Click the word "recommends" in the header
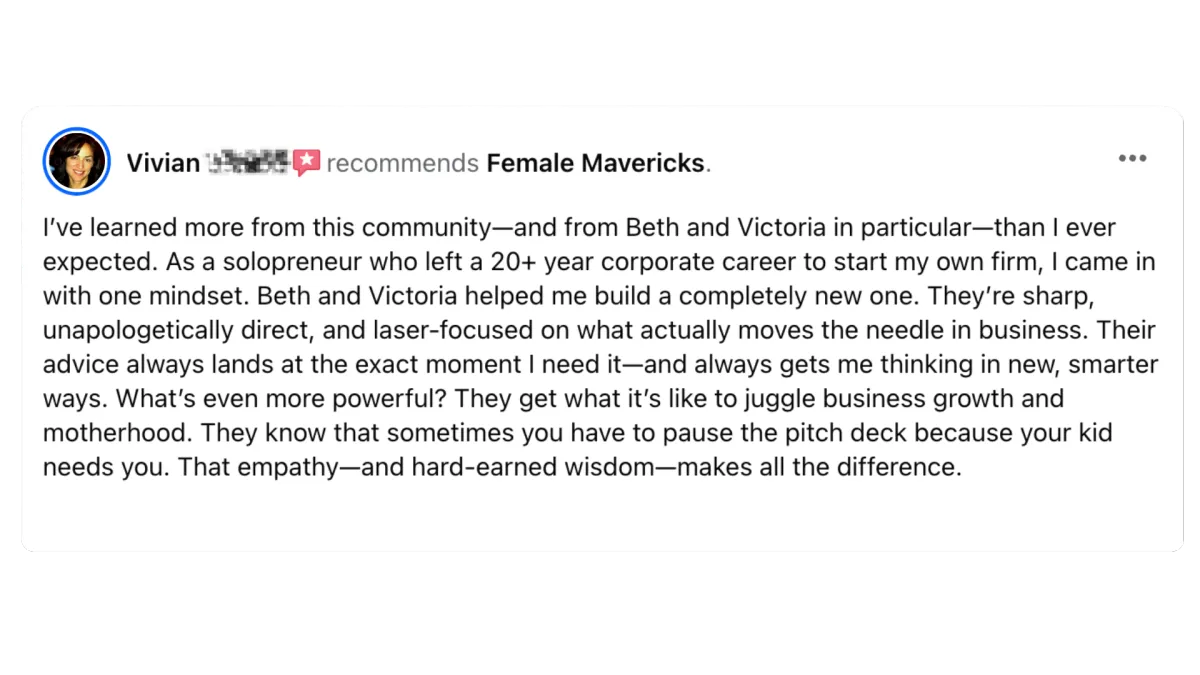Screen dimensions: 1200x675 tap(402, 163)
